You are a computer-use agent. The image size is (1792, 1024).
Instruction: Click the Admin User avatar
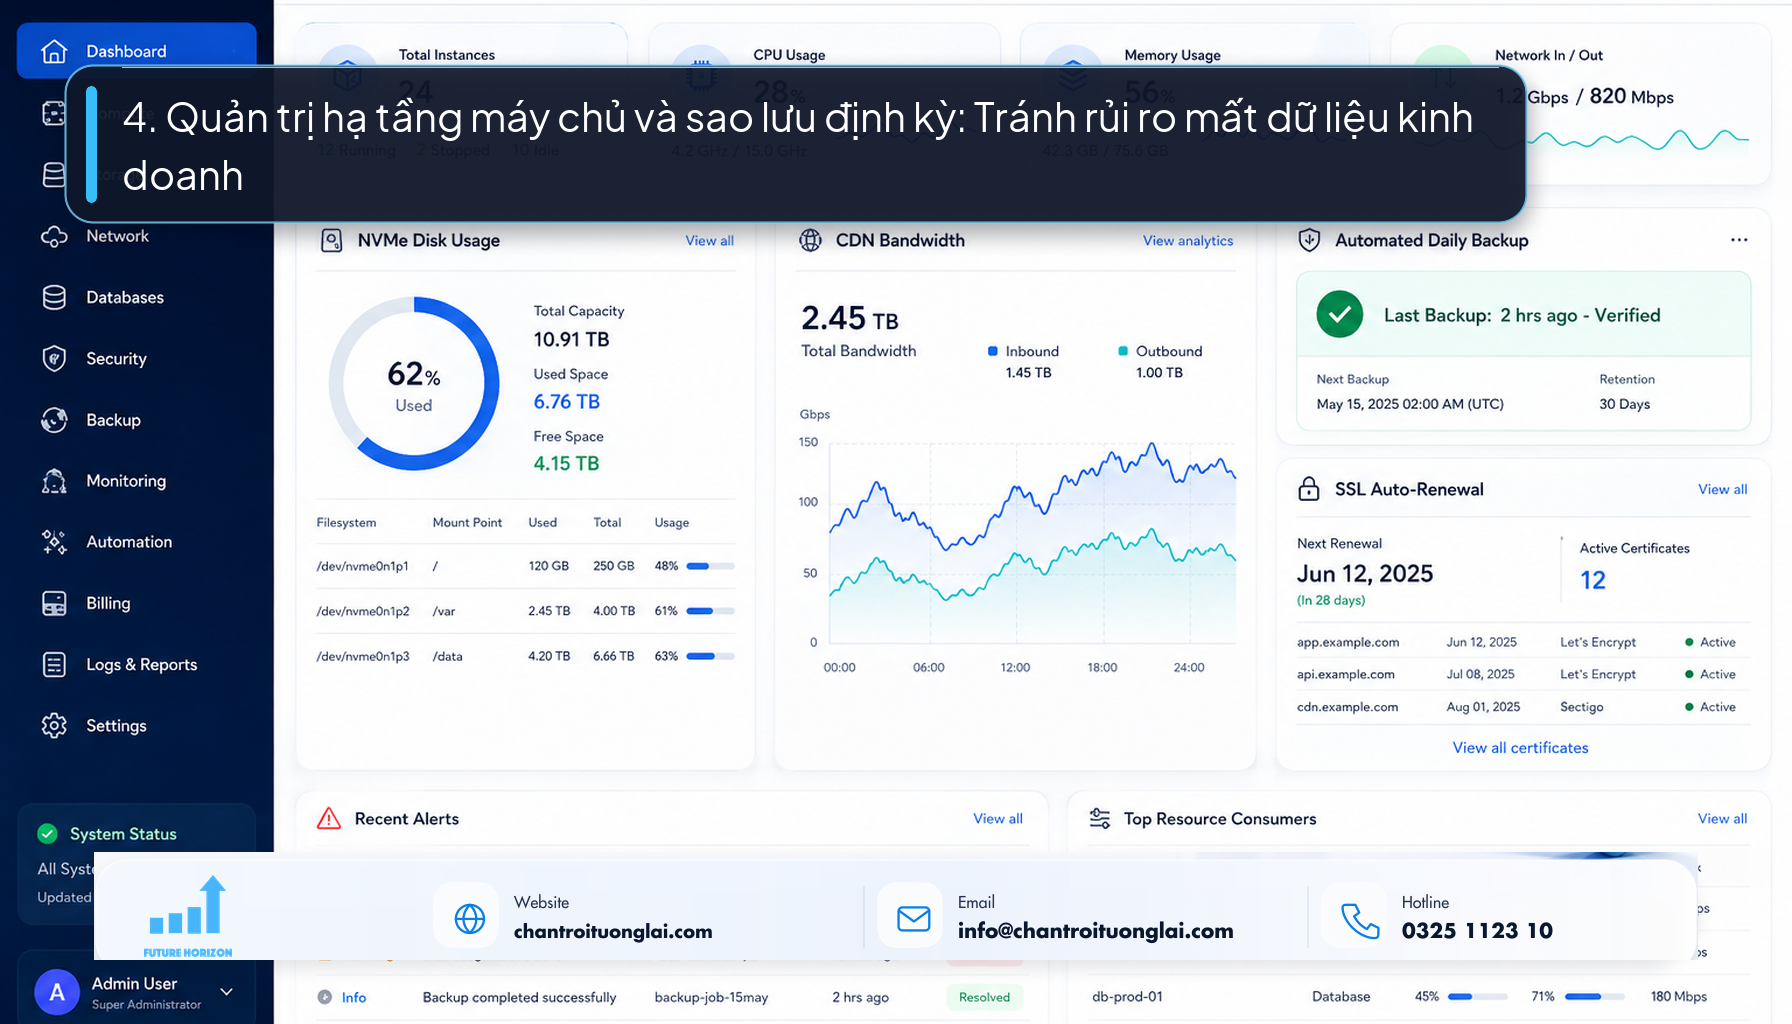(x=57, y=993)
